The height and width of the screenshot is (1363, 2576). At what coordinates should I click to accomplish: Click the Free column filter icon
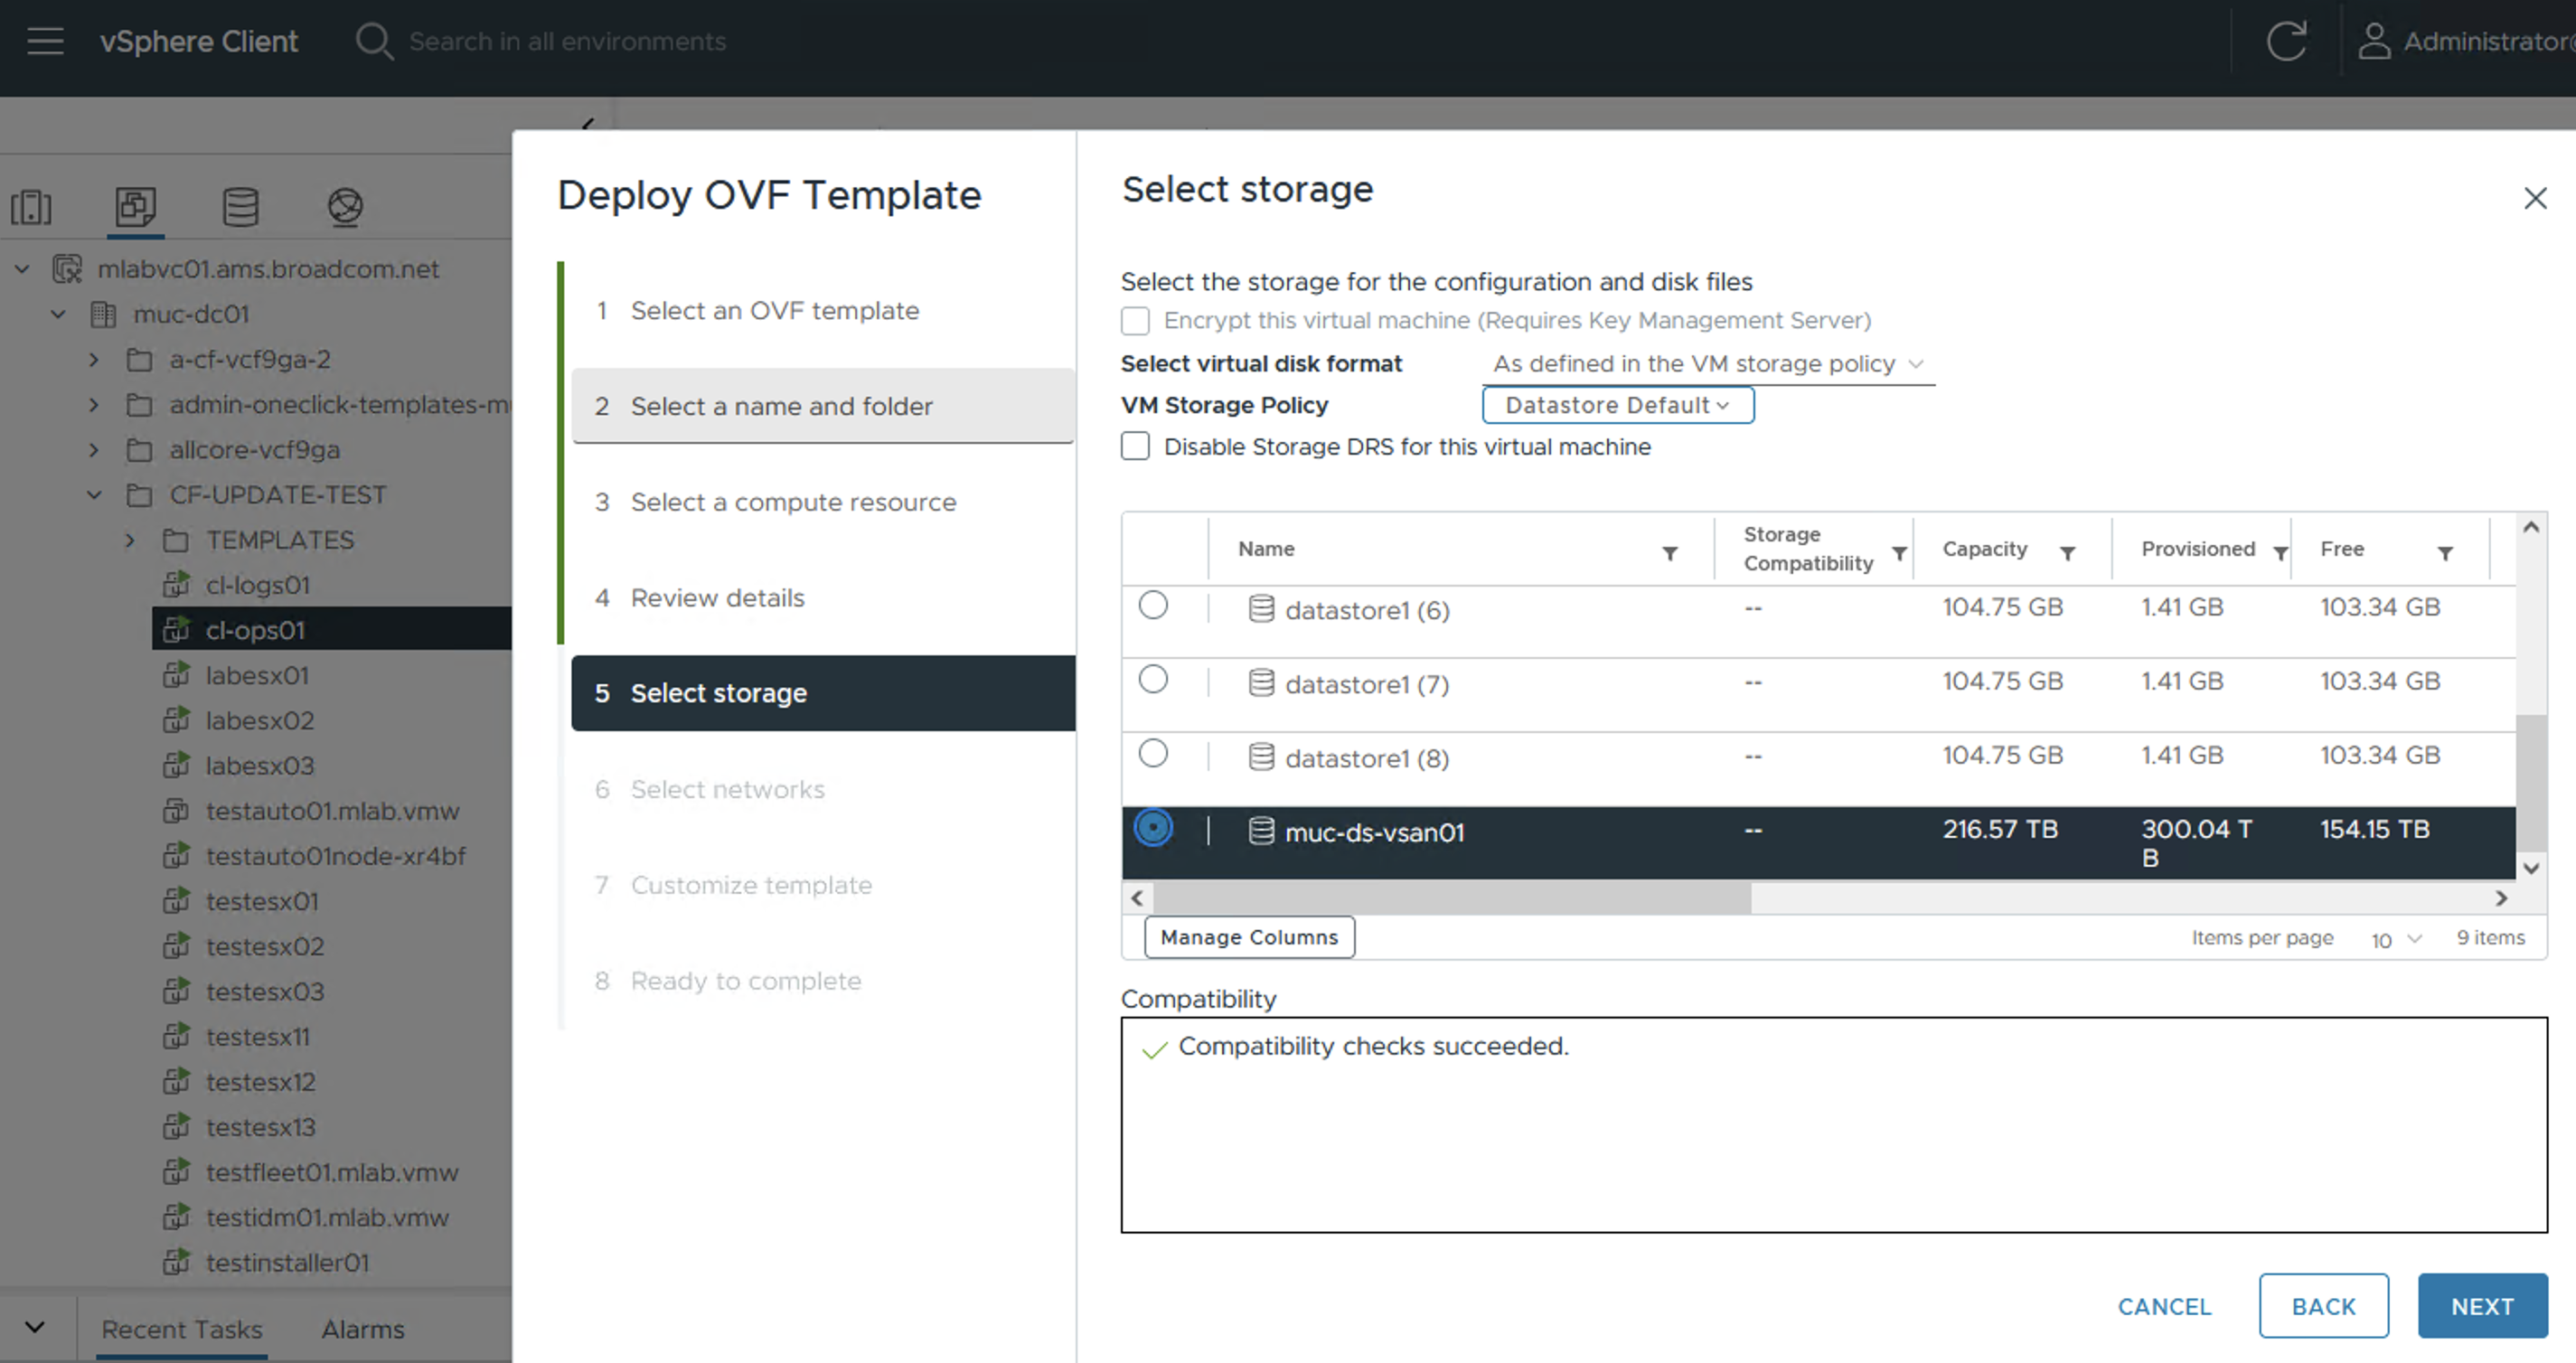pyautogui.click(x=2445, y=553)
